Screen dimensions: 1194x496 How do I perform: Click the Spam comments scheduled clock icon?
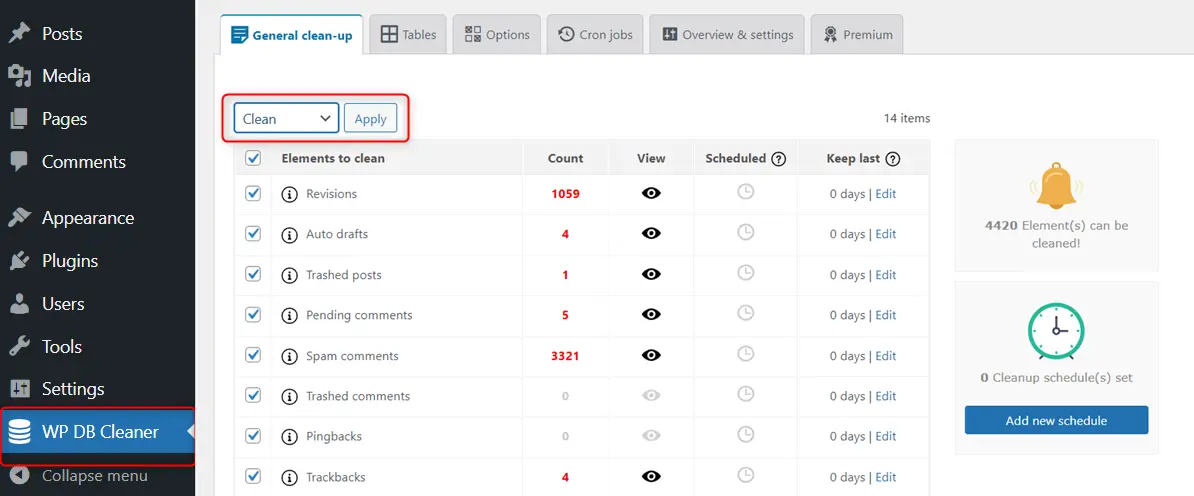745,353
